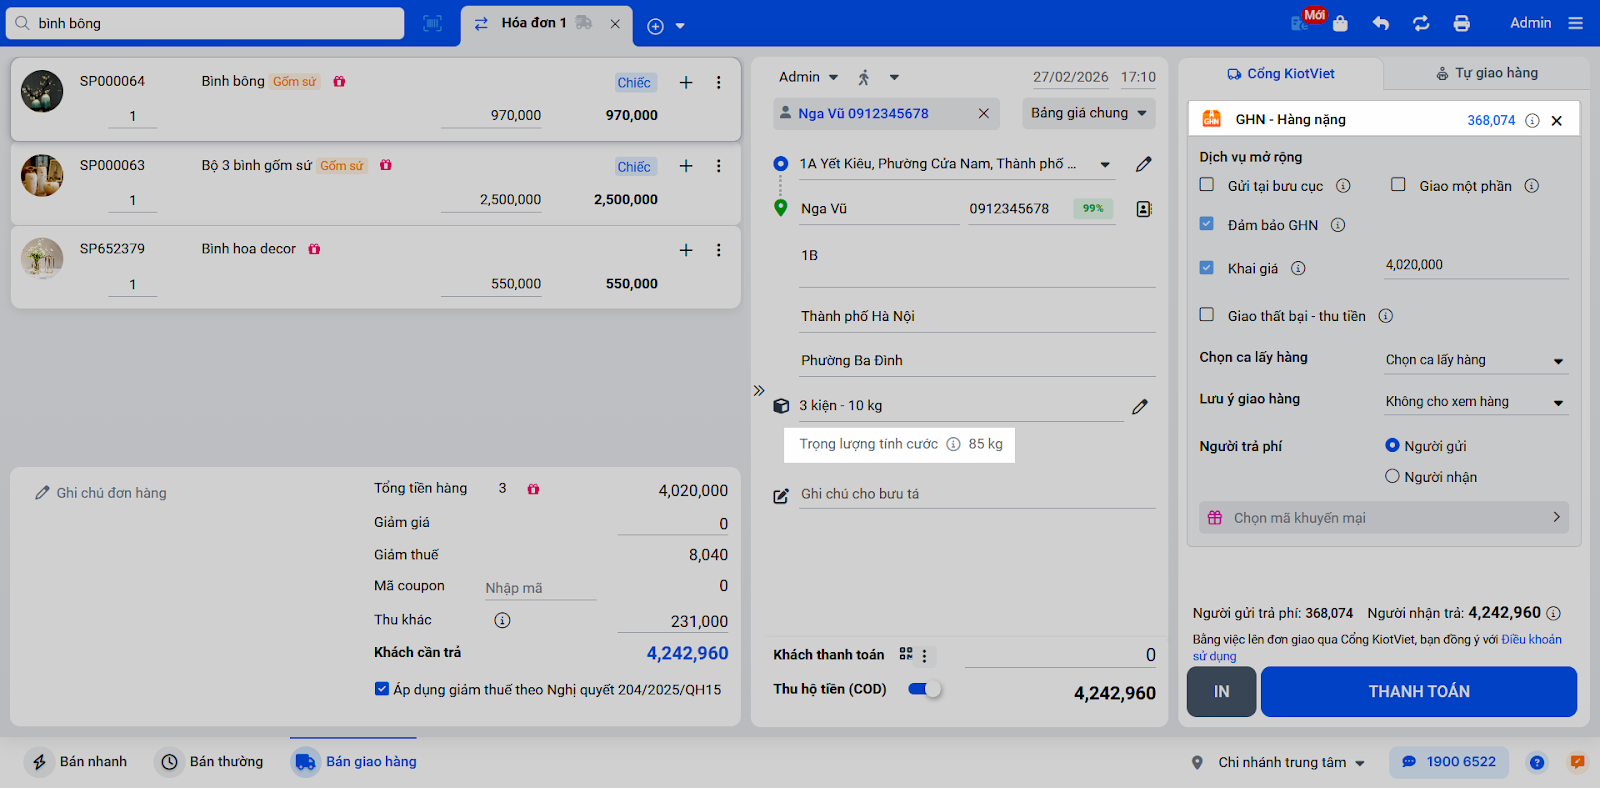
Task: Open the help question mark icon
Action: click(1537, 762)
